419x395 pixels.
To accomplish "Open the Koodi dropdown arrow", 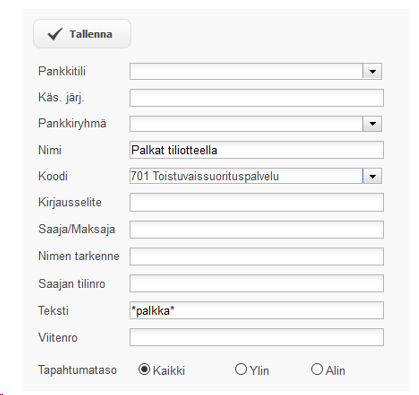I will [372, 176].
